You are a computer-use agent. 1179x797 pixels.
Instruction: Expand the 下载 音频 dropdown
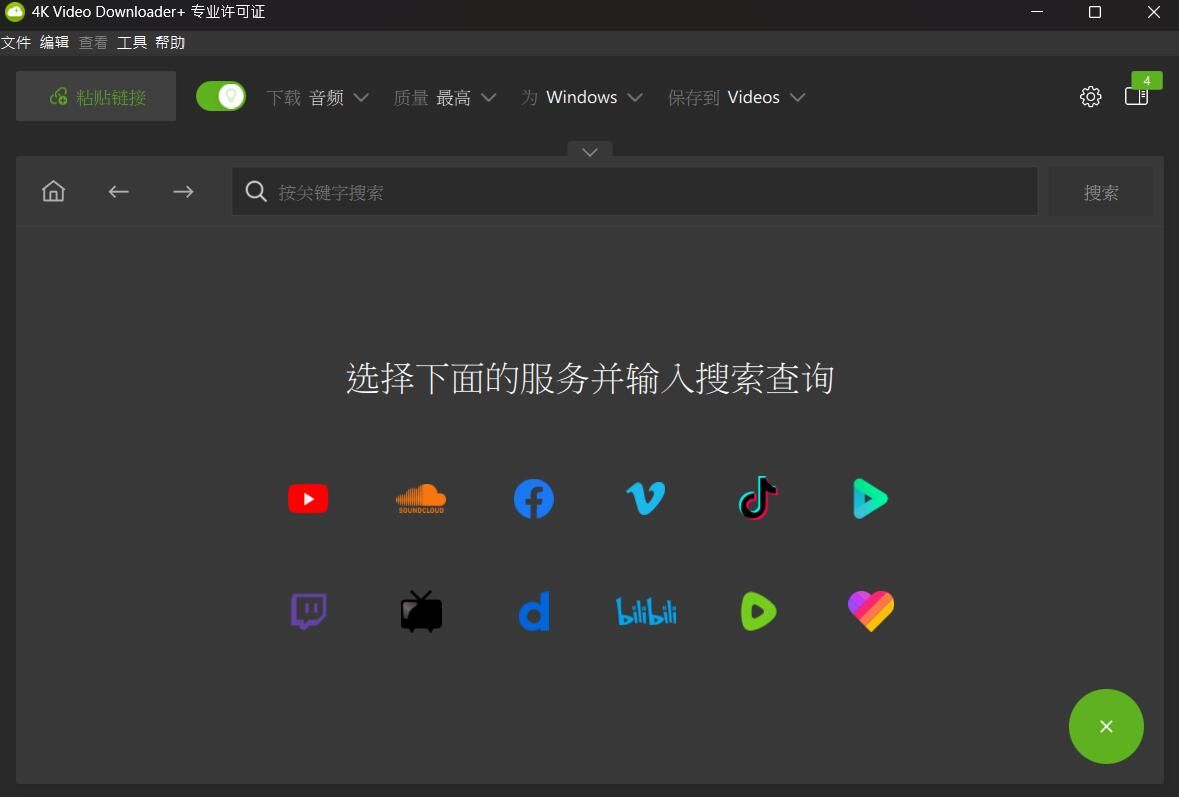pyautogui.click(x=318, y=97)
